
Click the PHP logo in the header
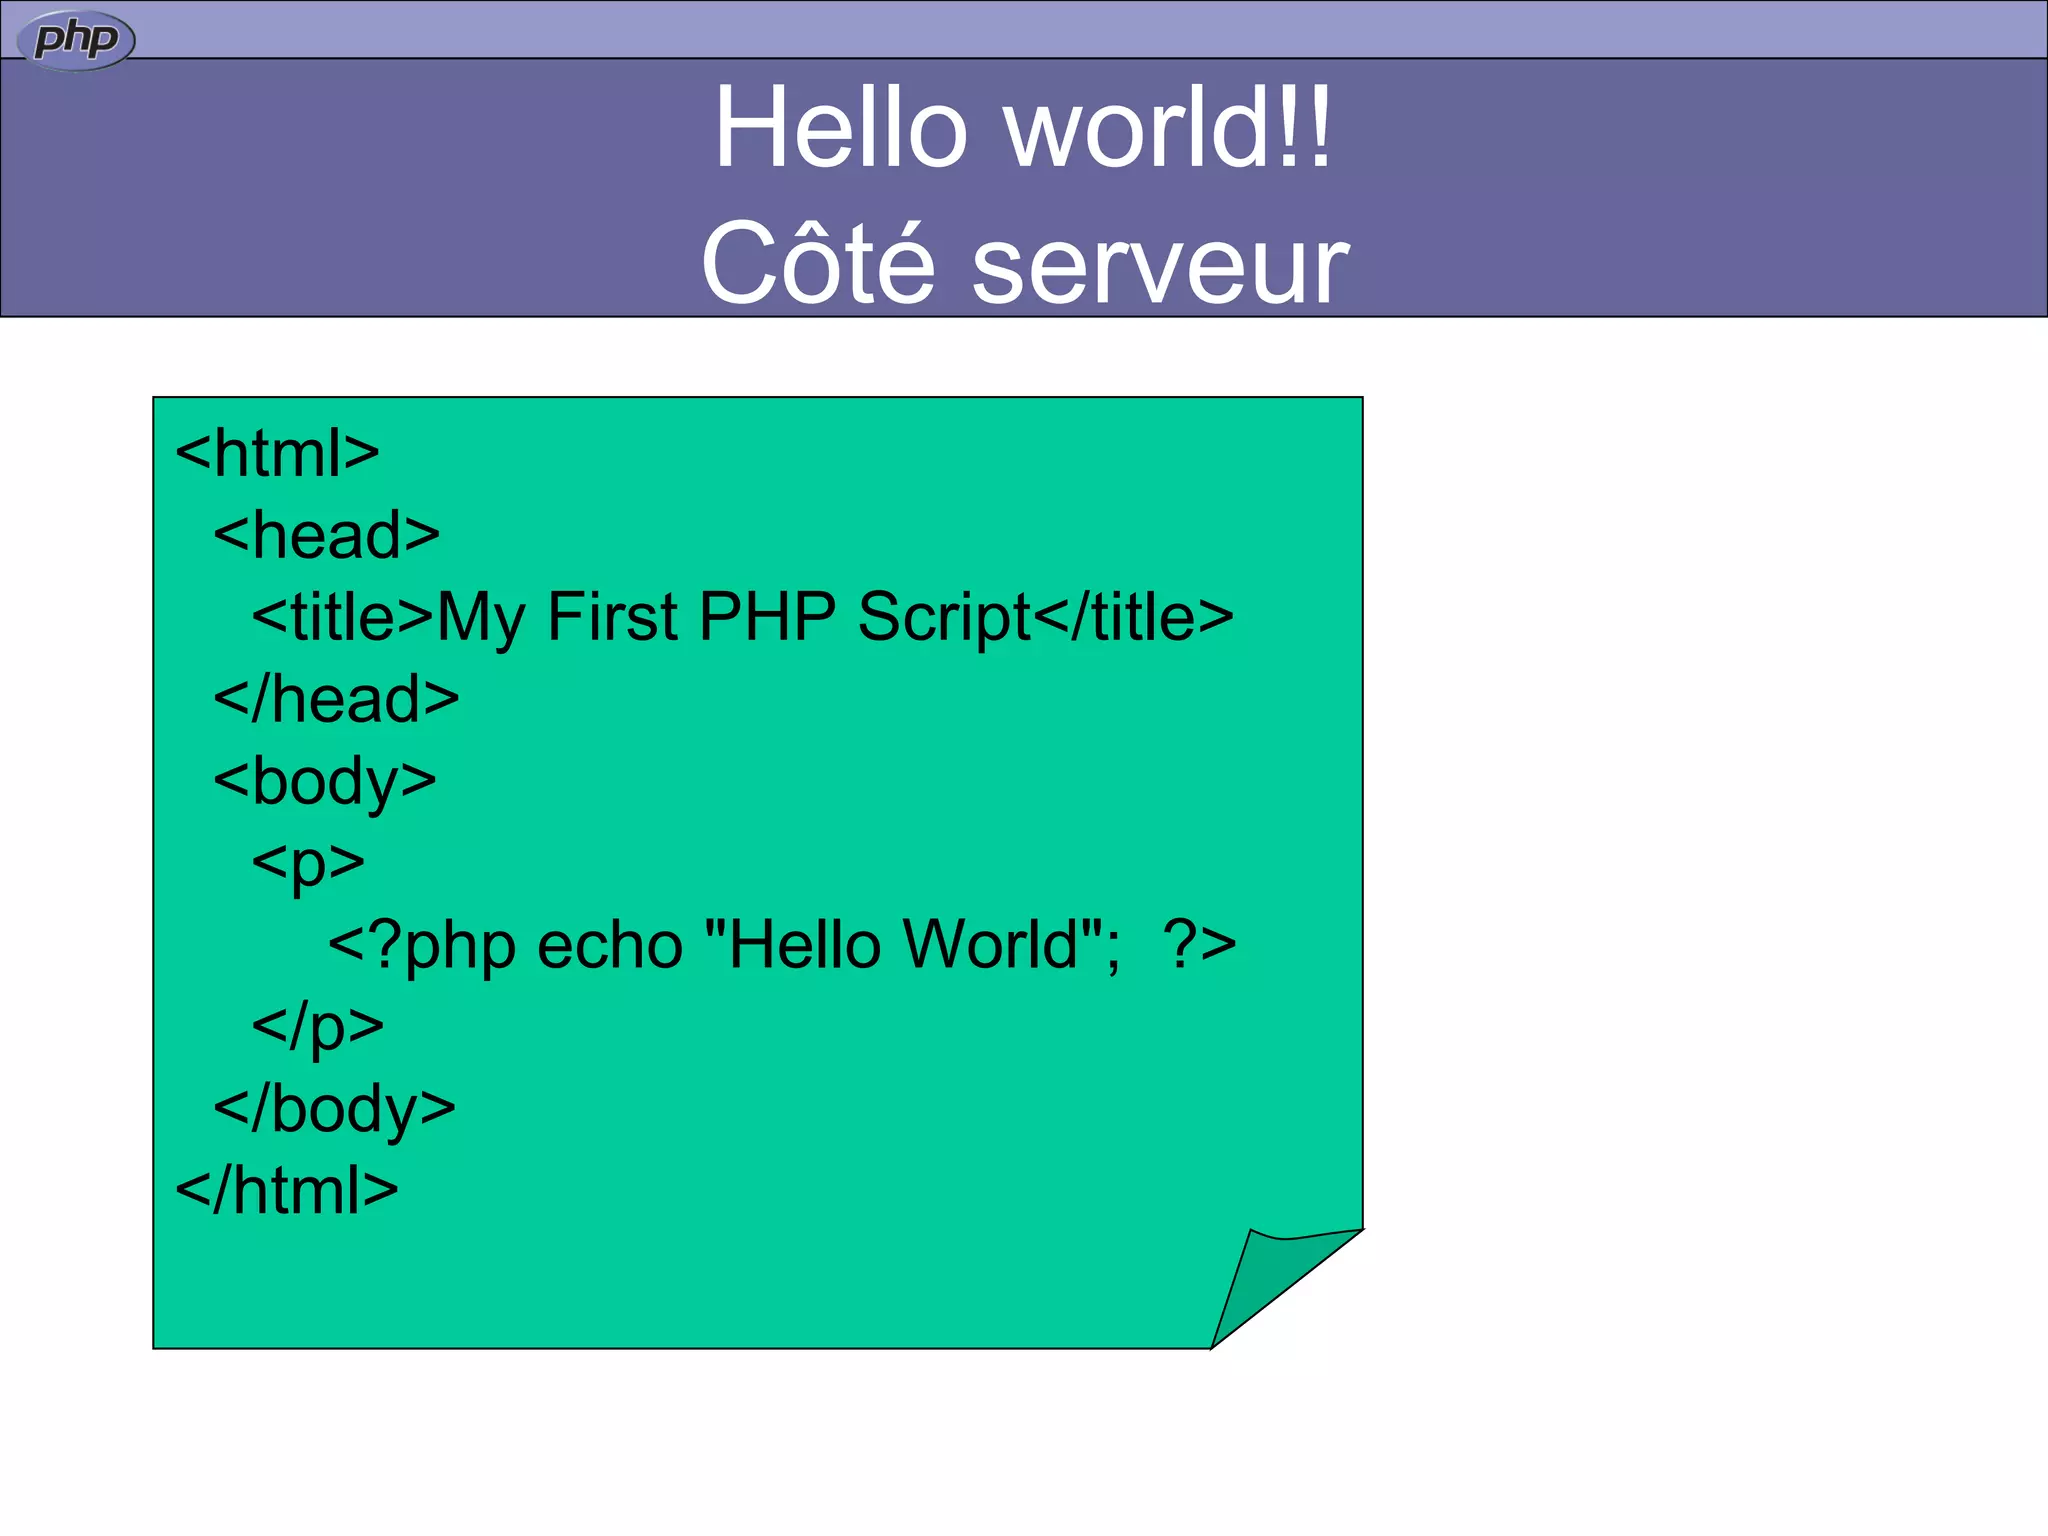point(76,41)
